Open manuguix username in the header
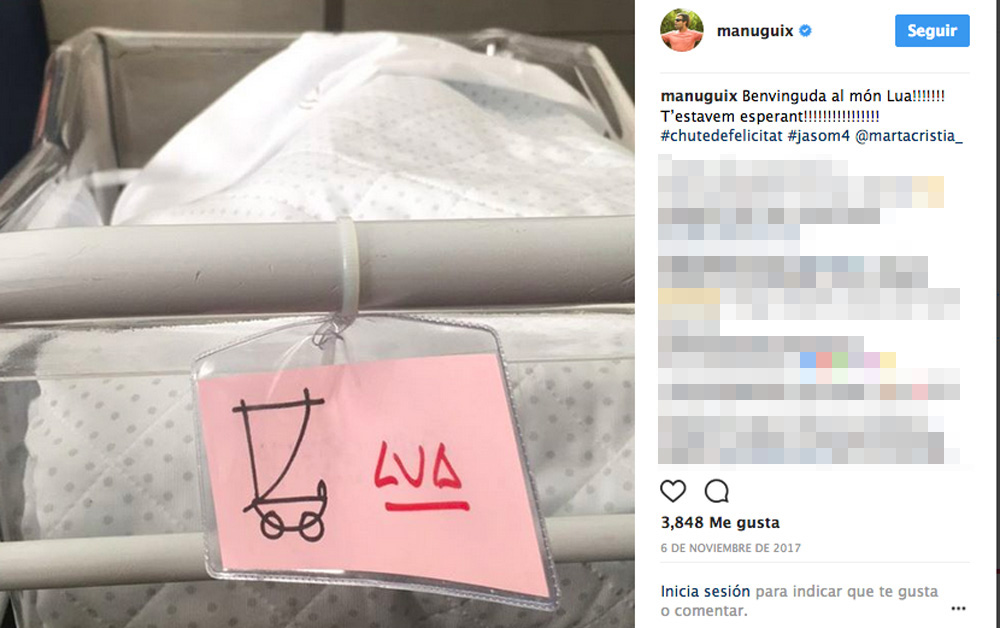Image resolution: width=1000 pixels, height=628 pixels. click(x=754, y=31)
